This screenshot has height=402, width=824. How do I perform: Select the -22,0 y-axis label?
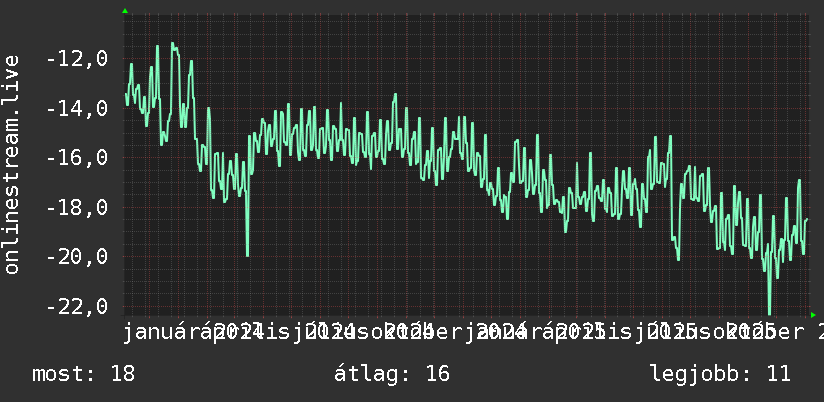click(77, 306)
